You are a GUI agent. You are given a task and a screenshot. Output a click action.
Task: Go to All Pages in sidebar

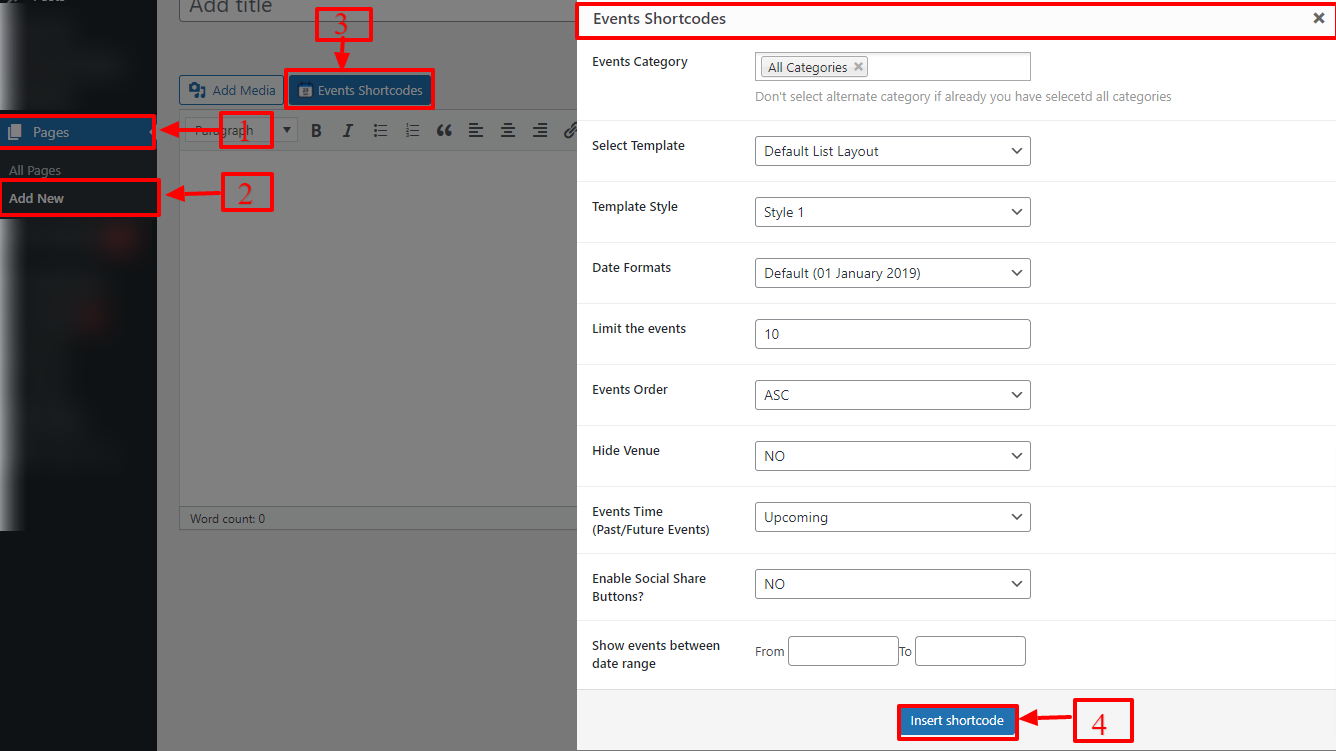[35, 171]
